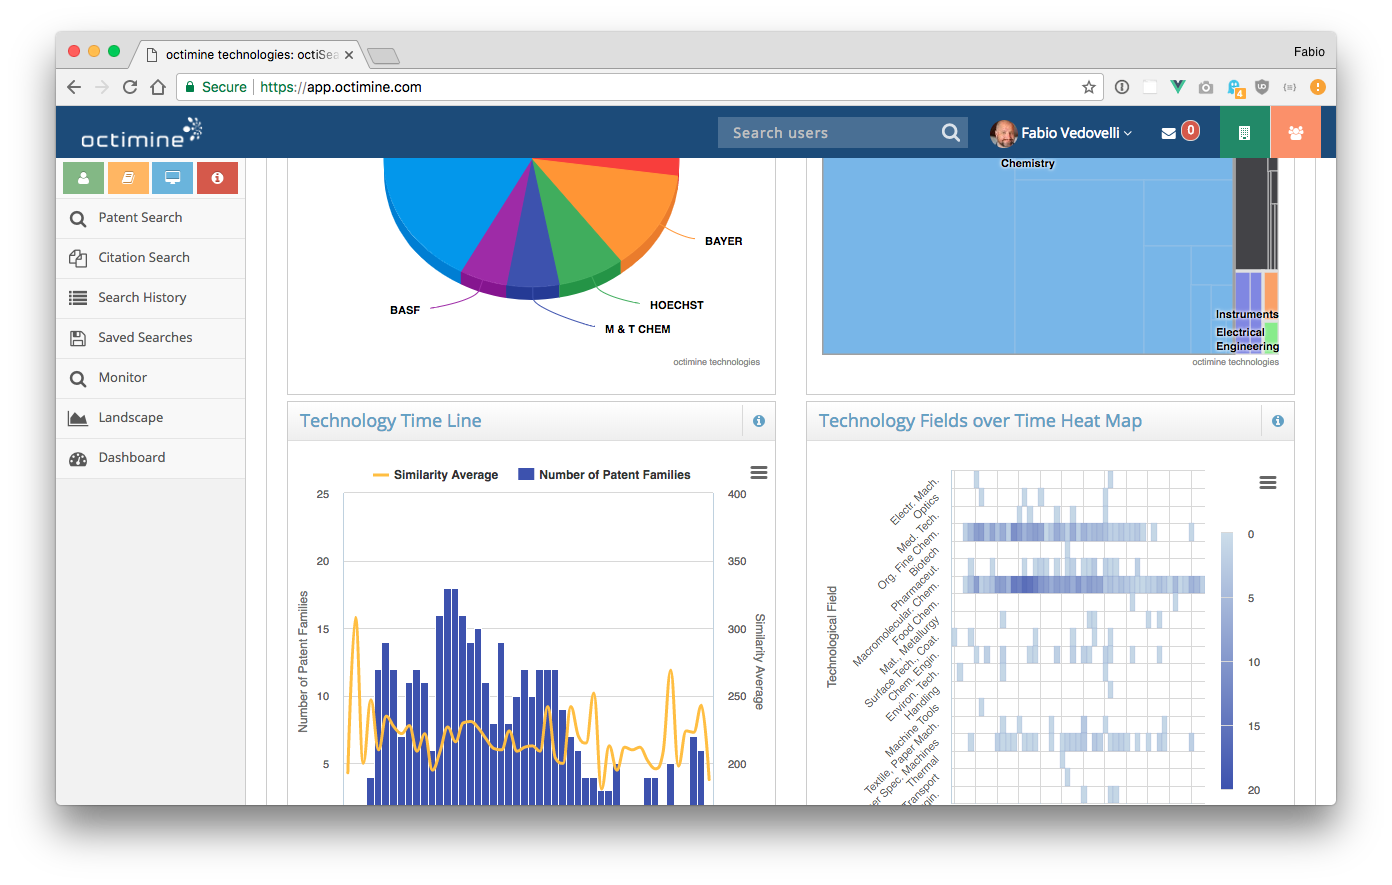Open the Dashboard page
The image size is (1392, 885).
pyautogui.click(x=151, y=458)
